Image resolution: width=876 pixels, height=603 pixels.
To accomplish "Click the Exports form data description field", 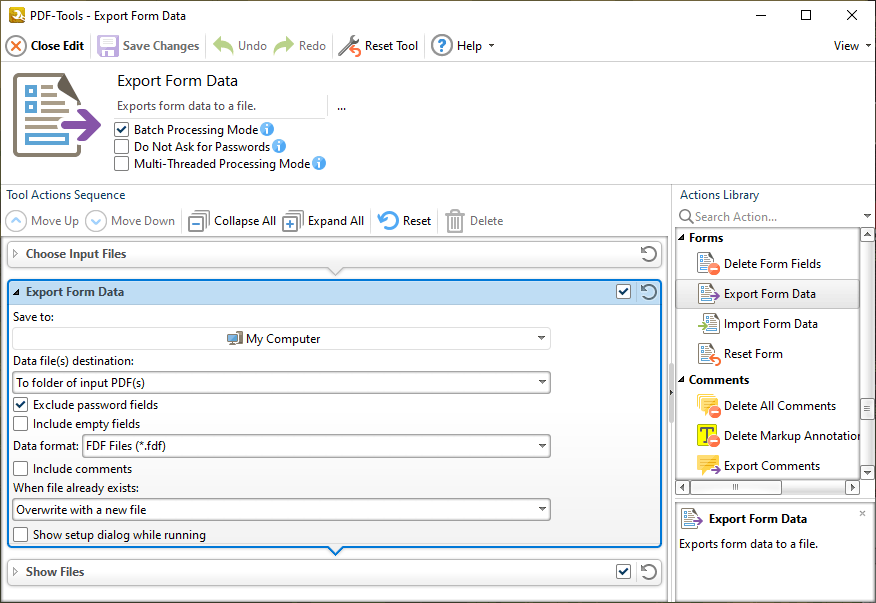I will click(x=221, y=106).
